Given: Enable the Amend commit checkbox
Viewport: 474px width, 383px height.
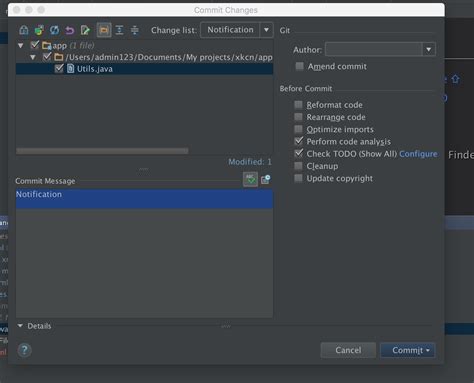Looking at the screenshot, I should click(x=299, y=66).
